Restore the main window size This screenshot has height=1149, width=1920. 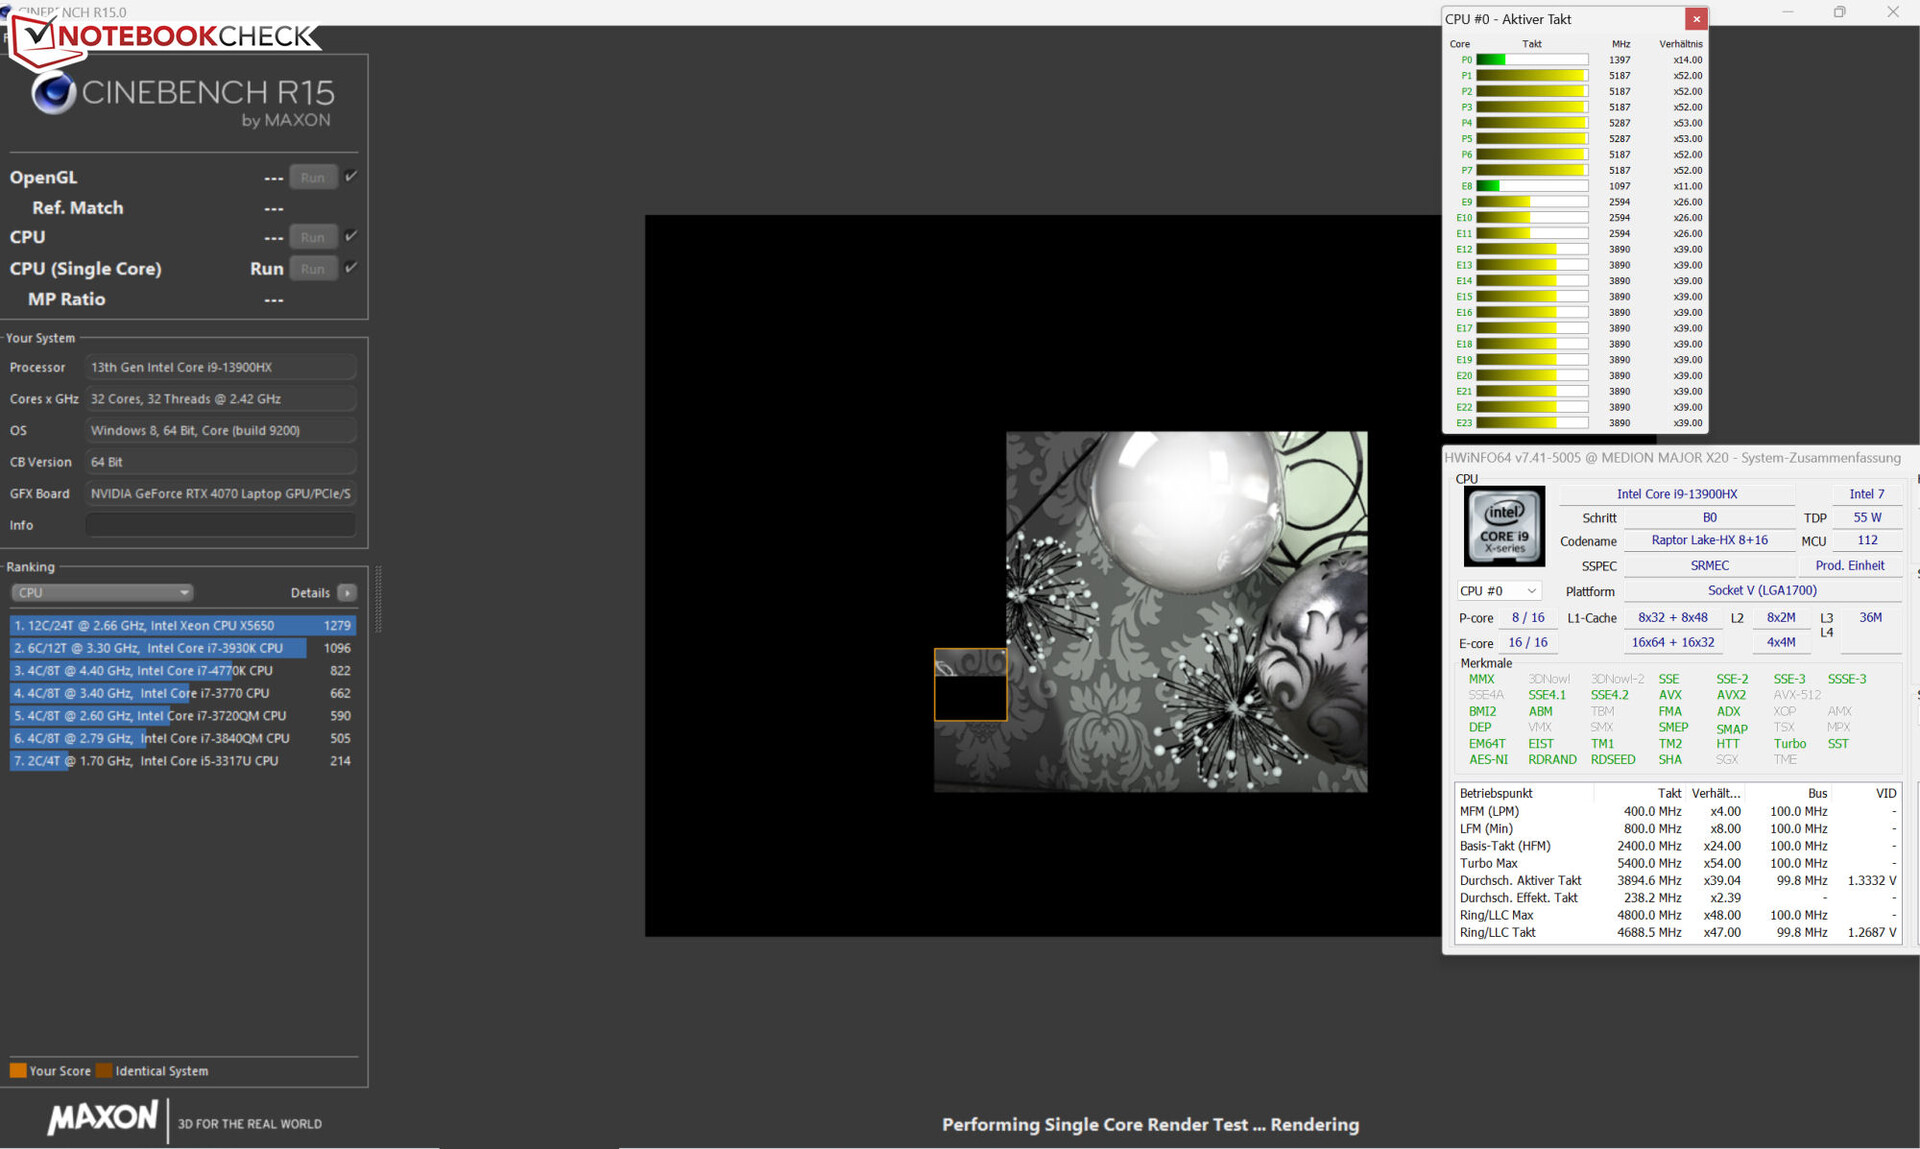pyautogui.click(x=1839, y=12)
